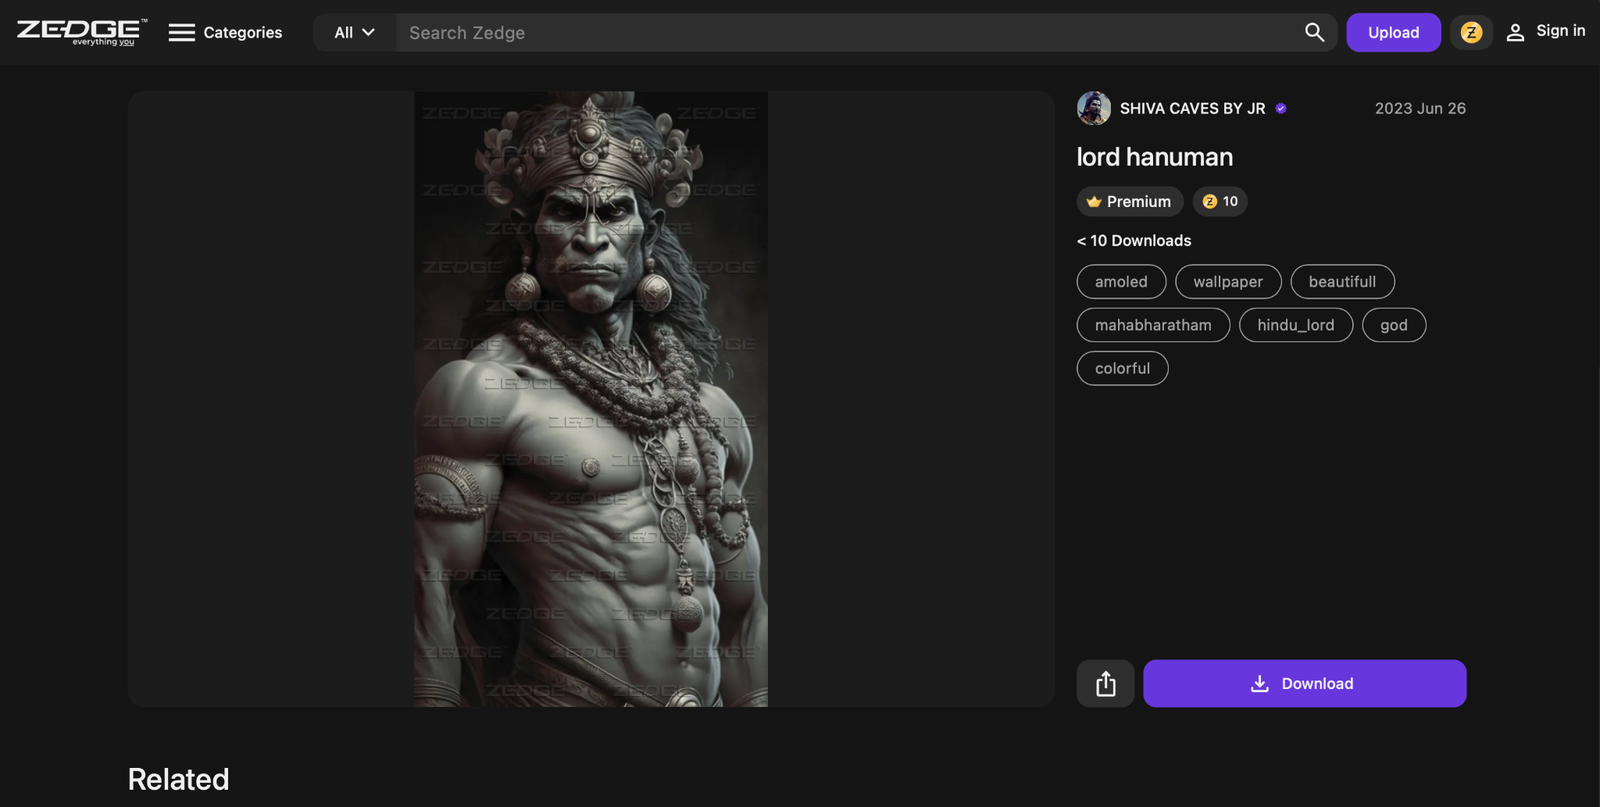Click the 10 credits price badge
1600x807 pixels.
pyautogui.click(x=1220, y=201)
